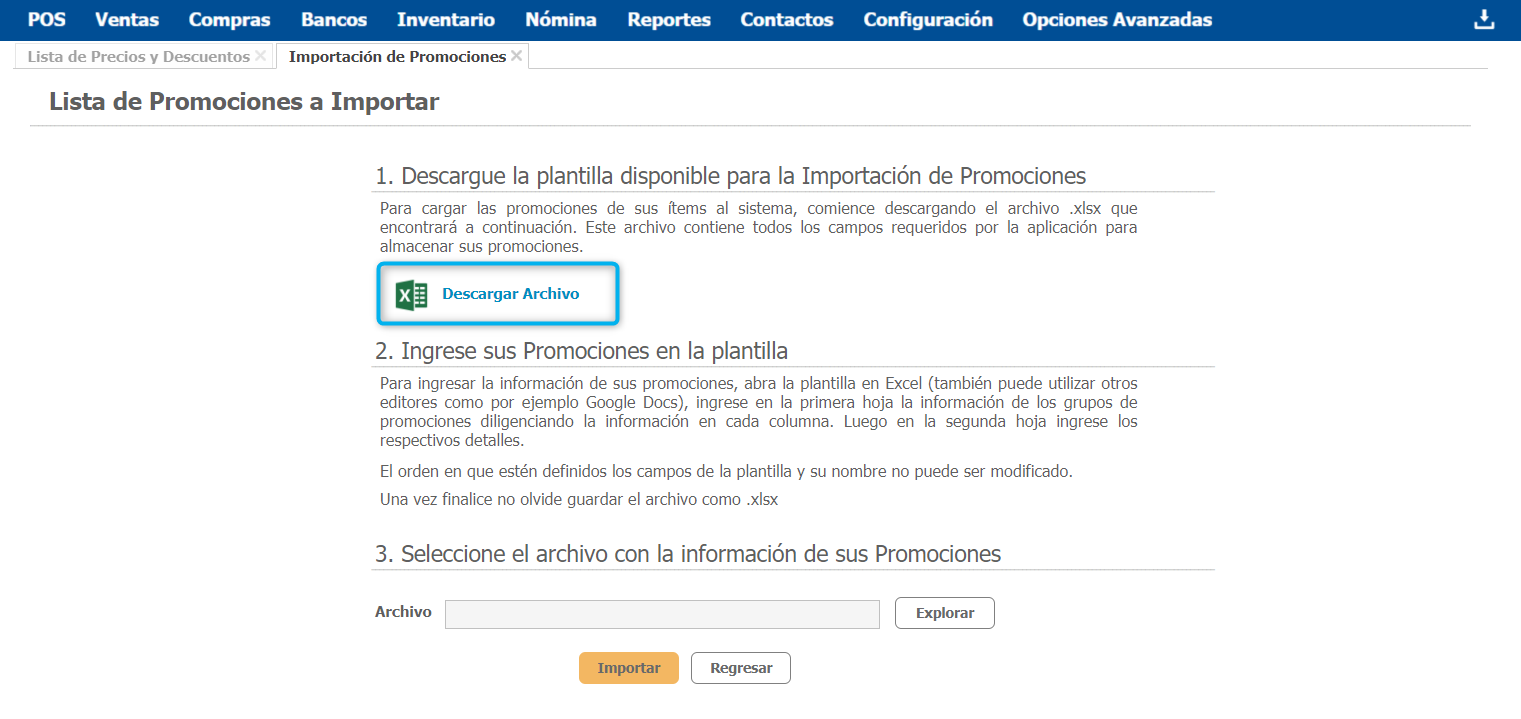Viewport: 1521px width, 719px height.
Task: Open the Inventario menu
Action: 445,20
